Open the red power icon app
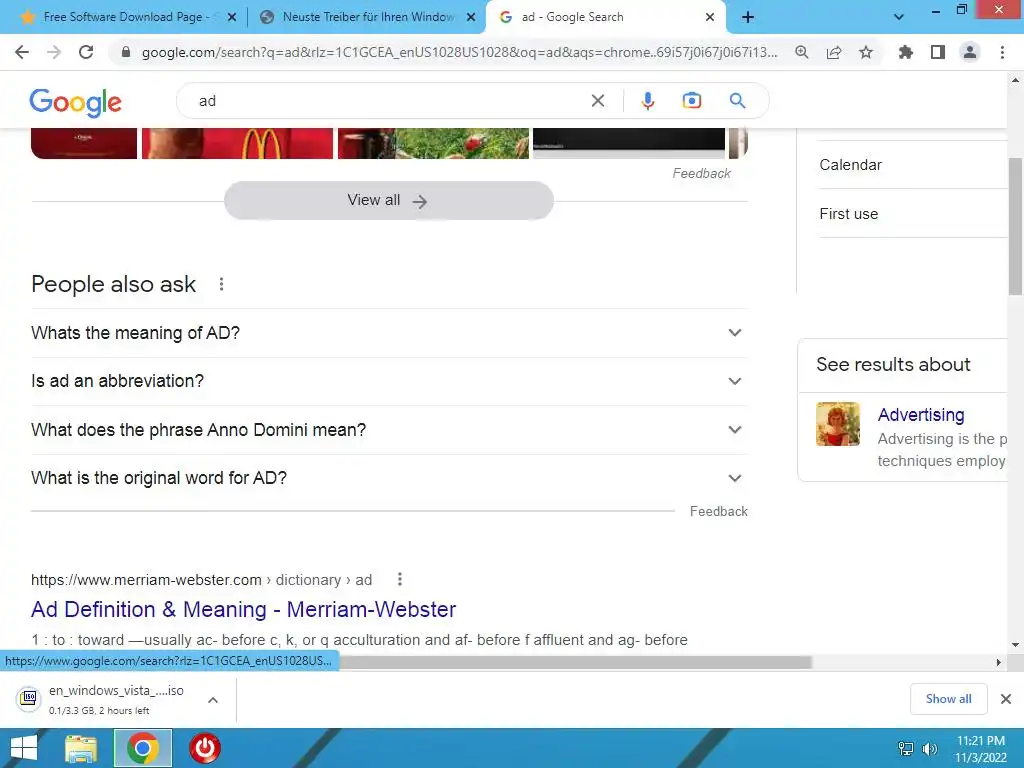Viewport: 1024px width, 768px height. tap(204, 748)
